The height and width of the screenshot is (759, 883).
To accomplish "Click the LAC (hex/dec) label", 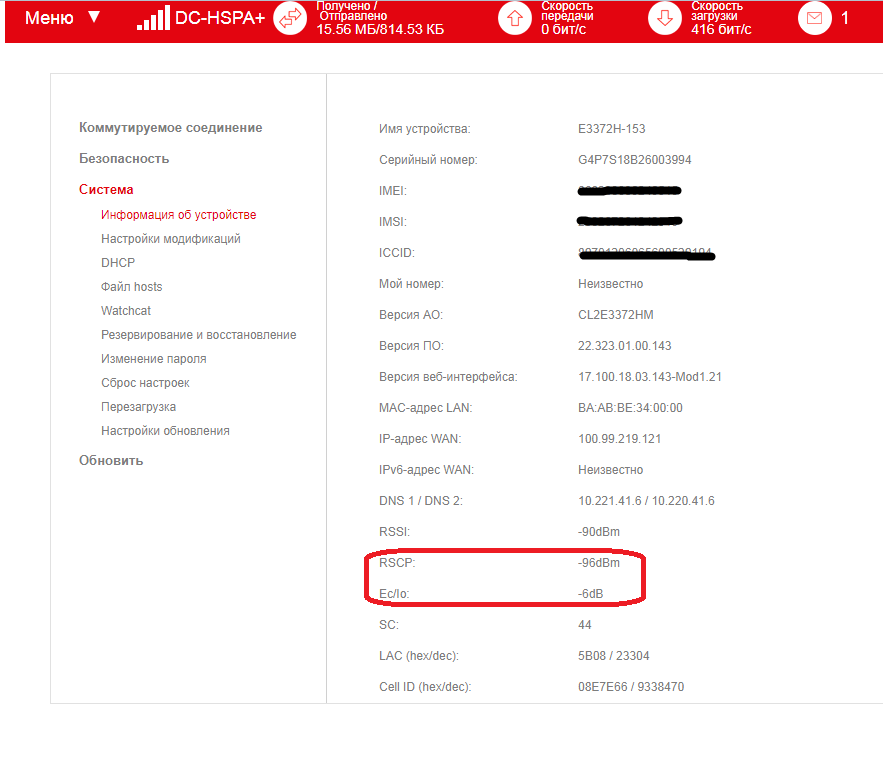I will pyautogui.click(x=419, y=655).
